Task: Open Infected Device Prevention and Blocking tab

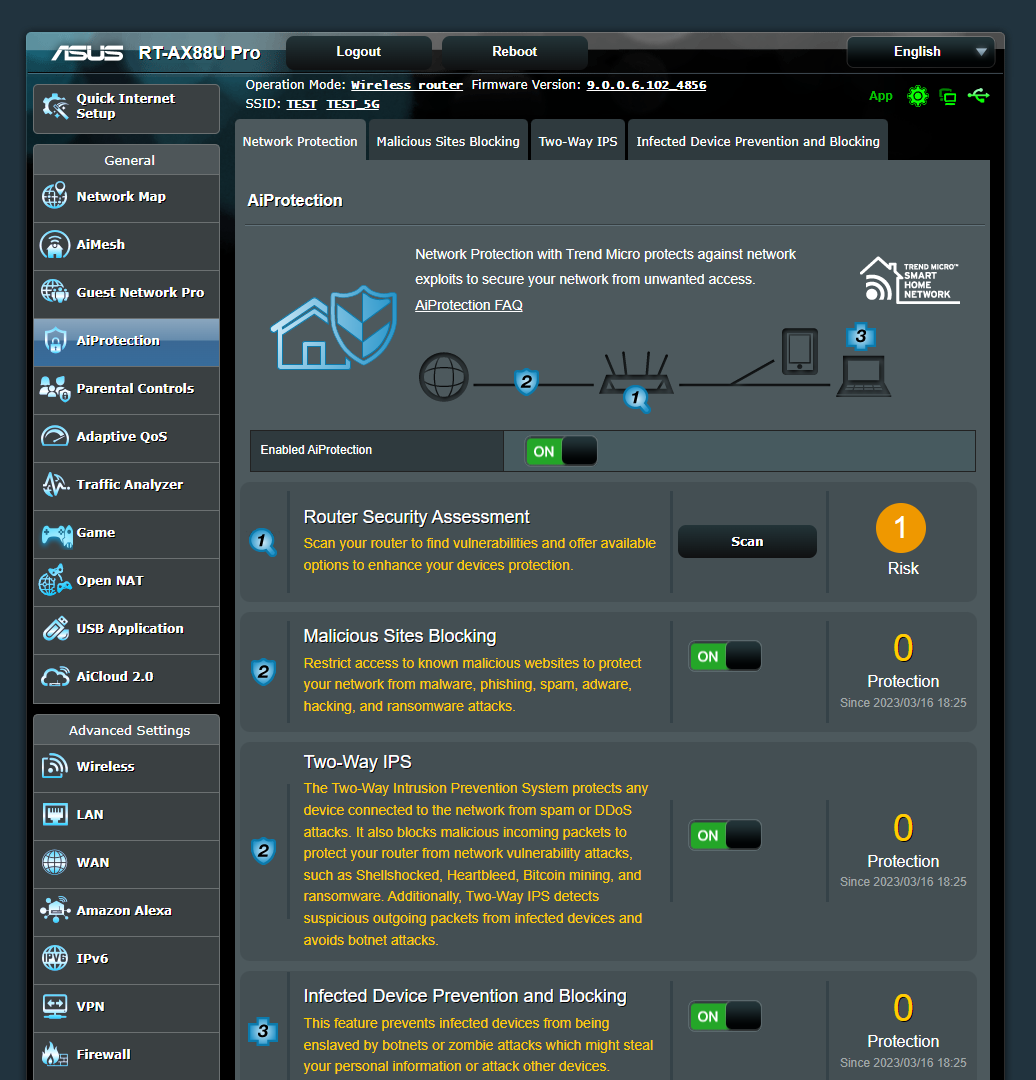Action: [x=758, y=141]
